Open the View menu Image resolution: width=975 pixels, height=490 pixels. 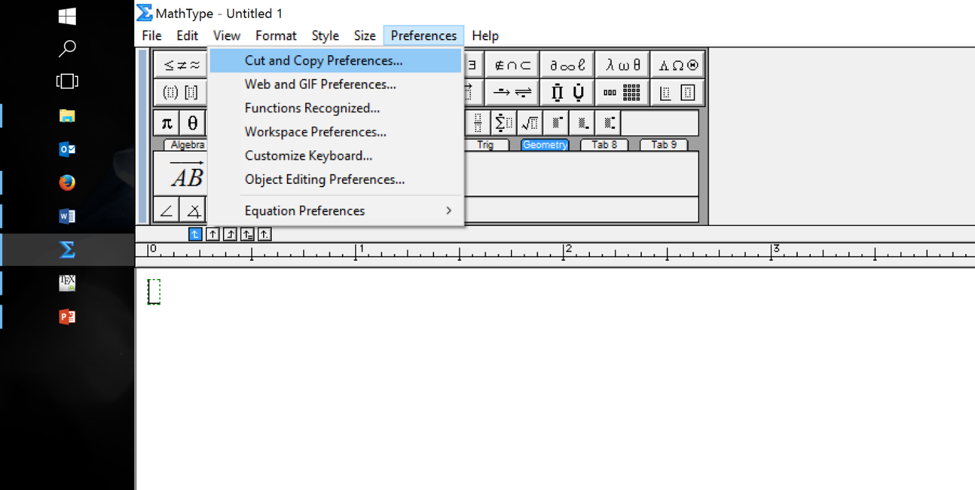(x=226, y=35)
